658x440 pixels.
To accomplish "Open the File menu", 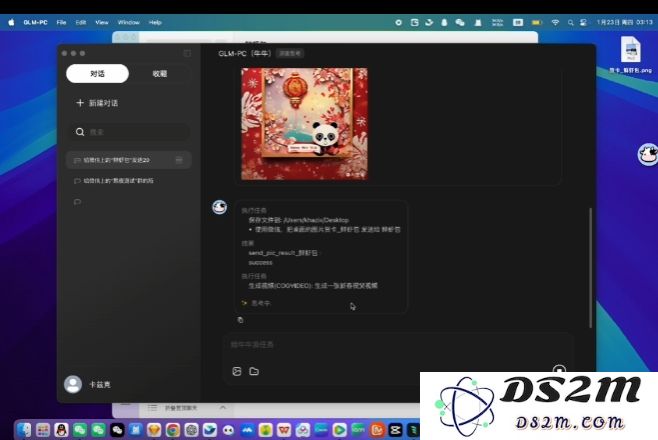I will point(61,23).
